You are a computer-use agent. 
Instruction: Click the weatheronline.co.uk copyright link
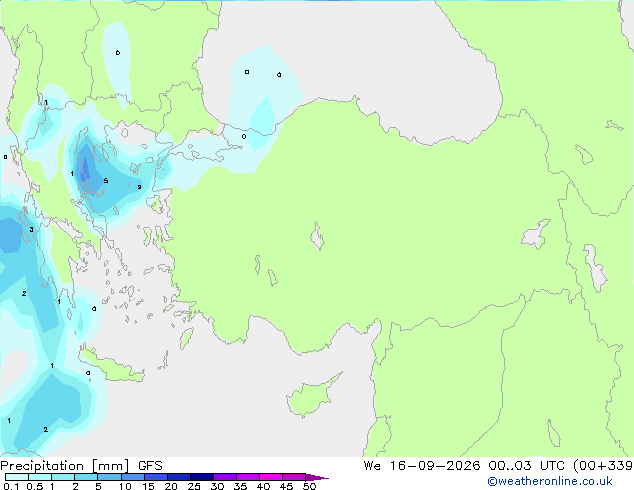[x=550, y=481]
